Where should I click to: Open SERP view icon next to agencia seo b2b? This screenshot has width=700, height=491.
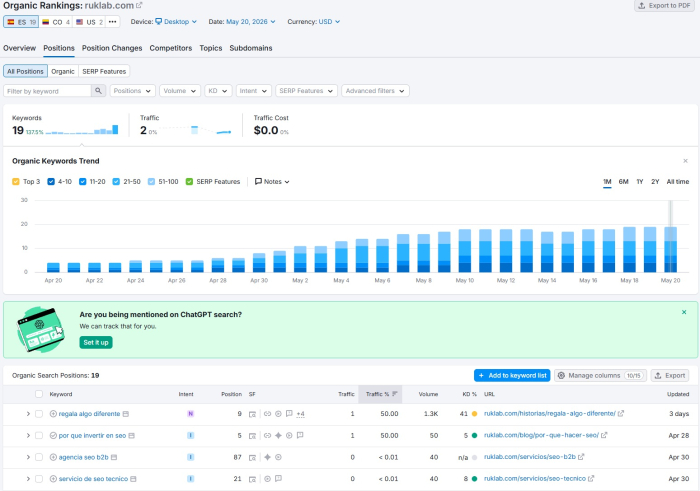[x=114, y=457]
